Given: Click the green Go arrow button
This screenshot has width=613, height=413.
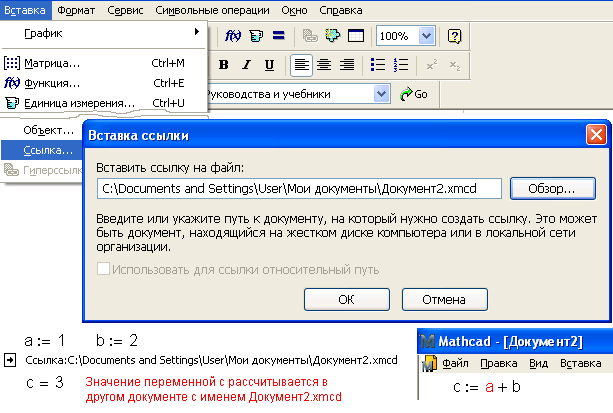Looking at the screenshot, I should [414, 94].
